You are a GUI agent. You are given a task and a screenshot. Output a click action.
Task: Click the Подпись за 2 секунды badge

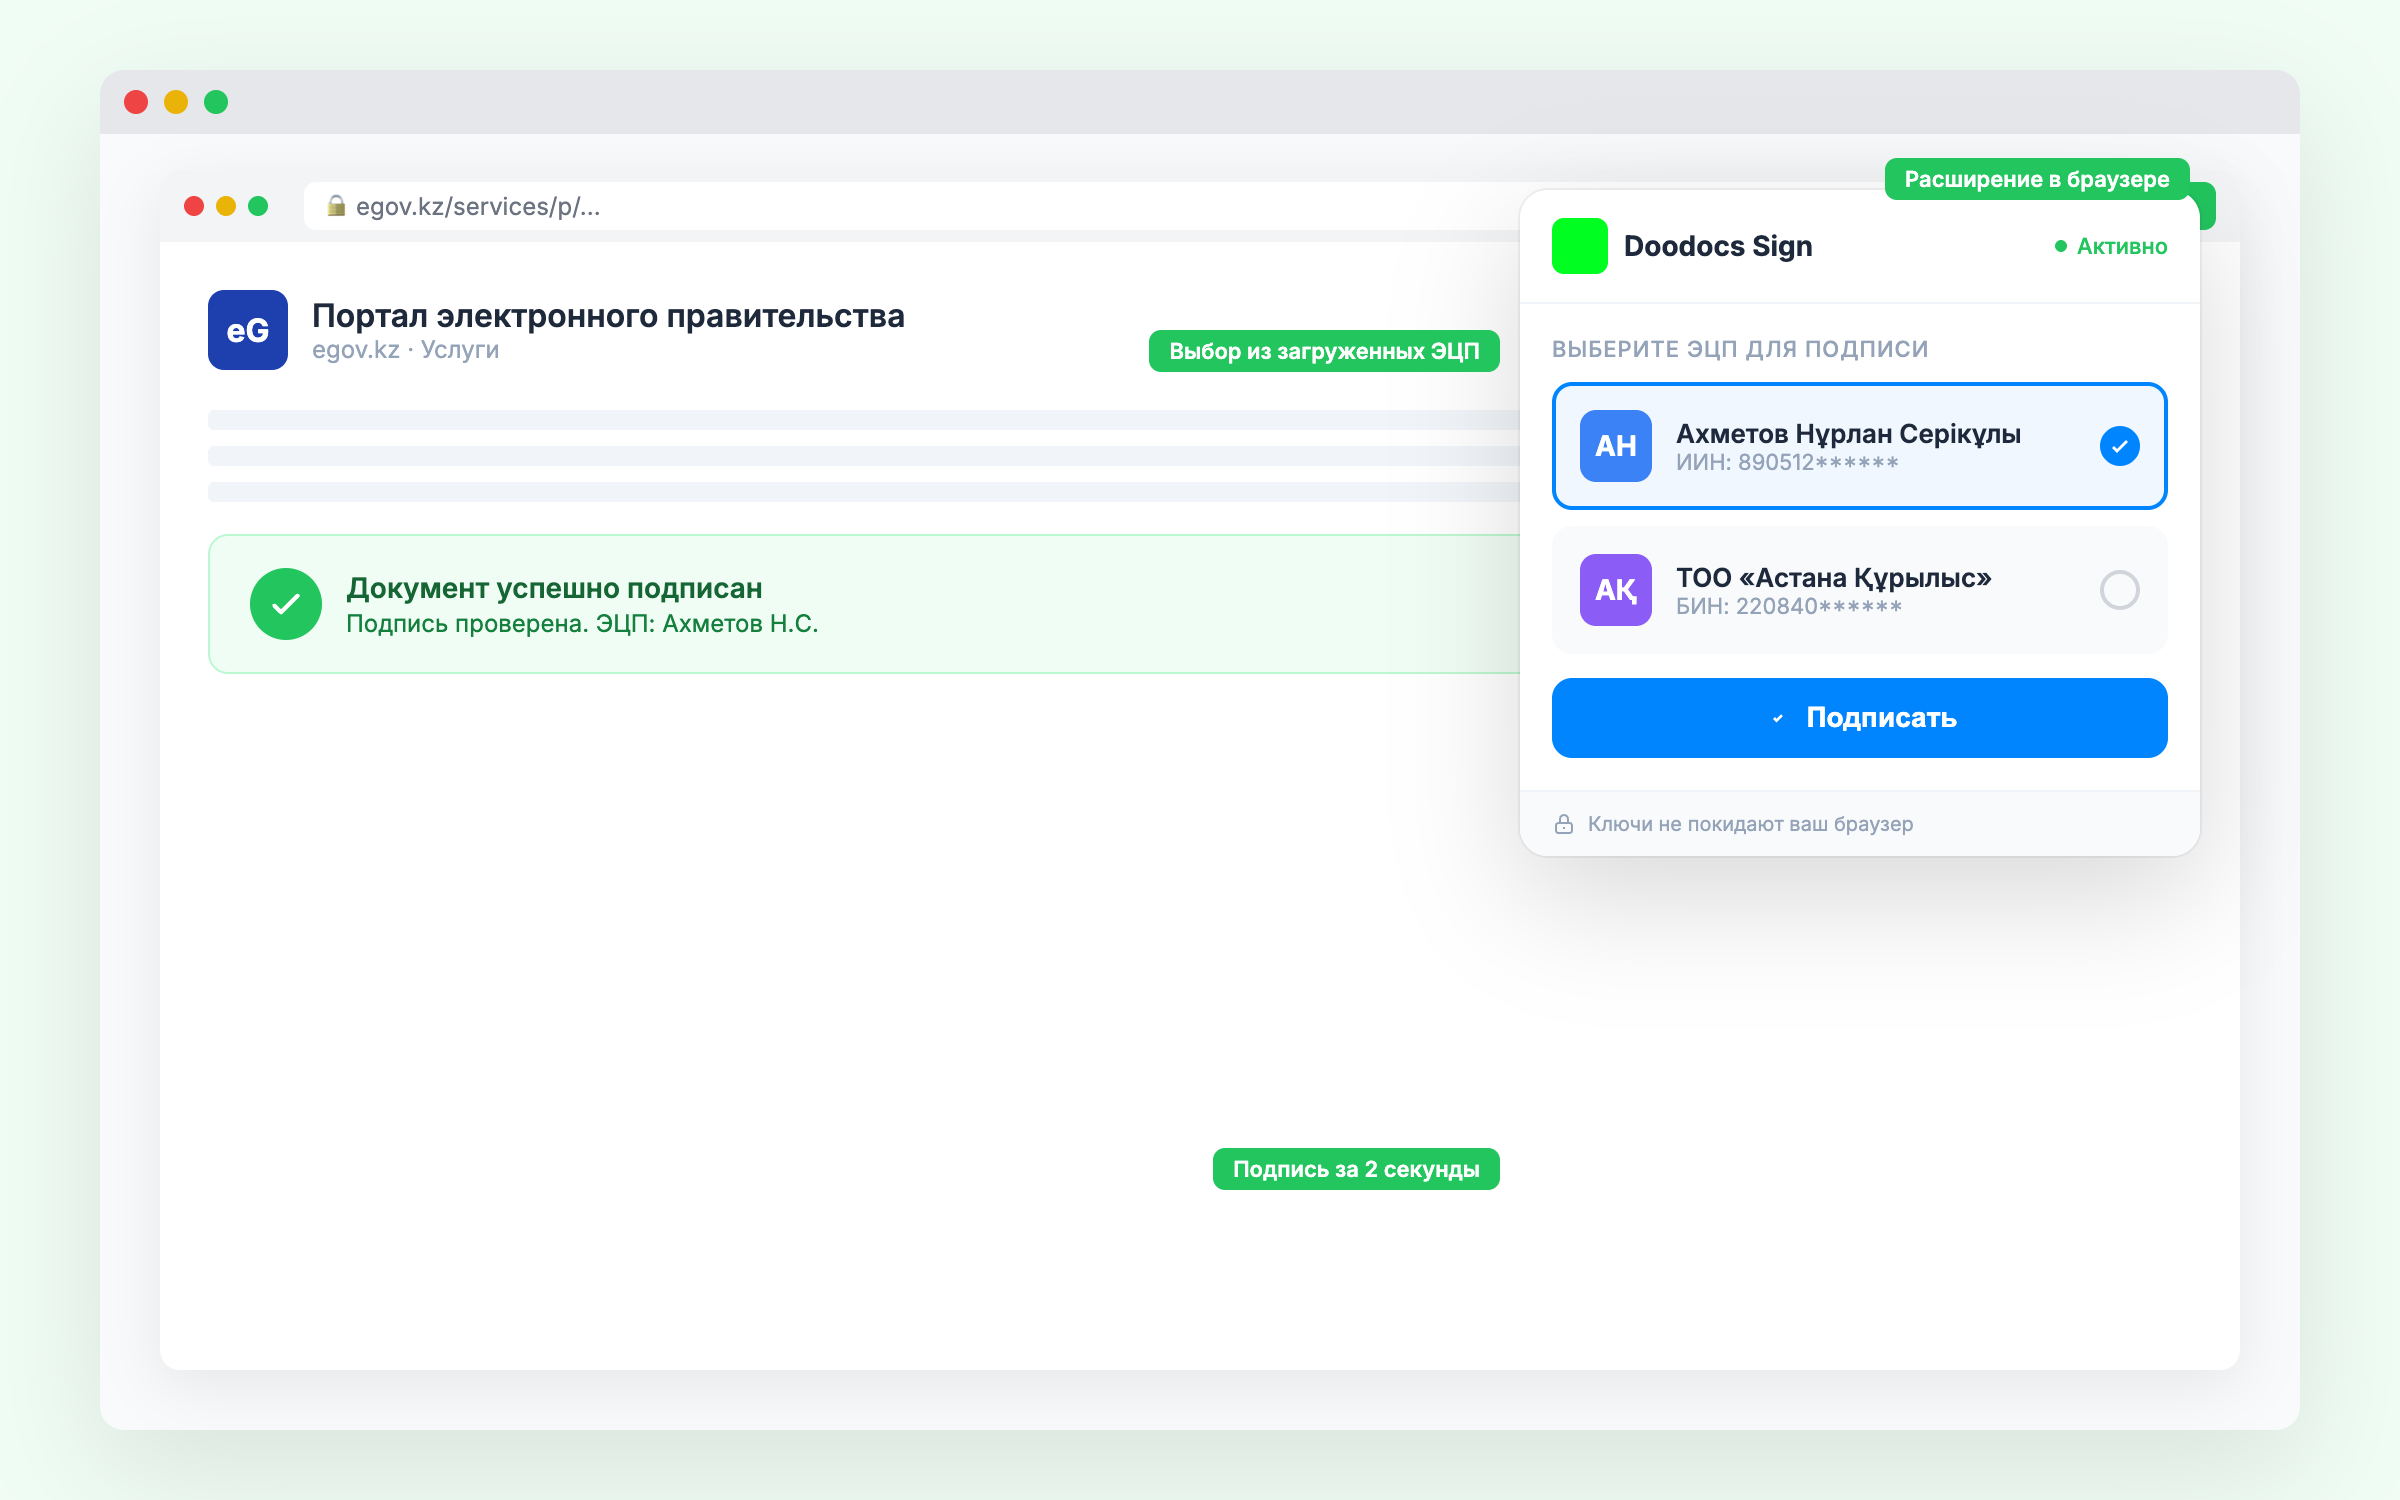1355,1169
